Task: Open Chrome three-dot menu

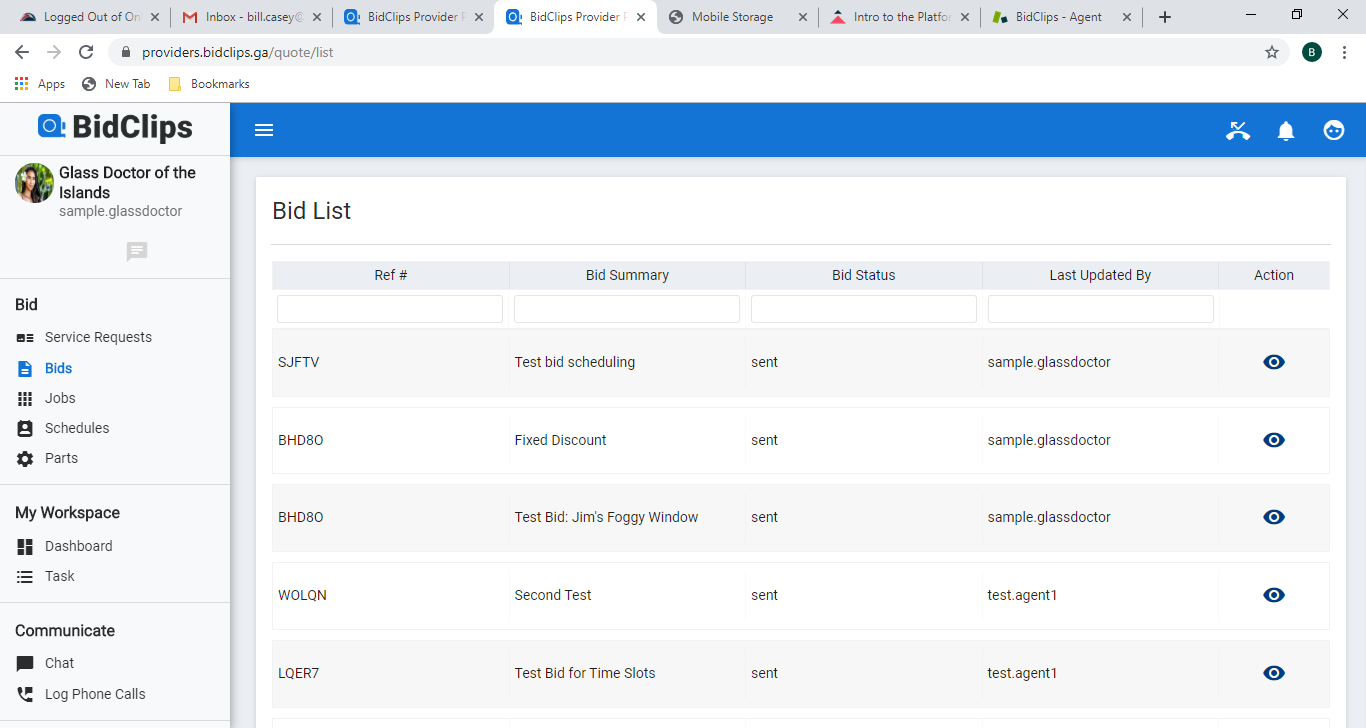Action: [1345, 52]
